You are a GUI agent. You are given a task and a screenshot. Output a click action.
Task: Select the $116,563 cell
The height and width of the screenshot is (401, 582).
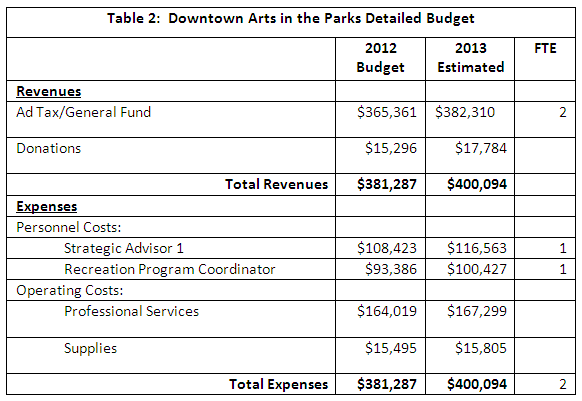coord(477,248)
